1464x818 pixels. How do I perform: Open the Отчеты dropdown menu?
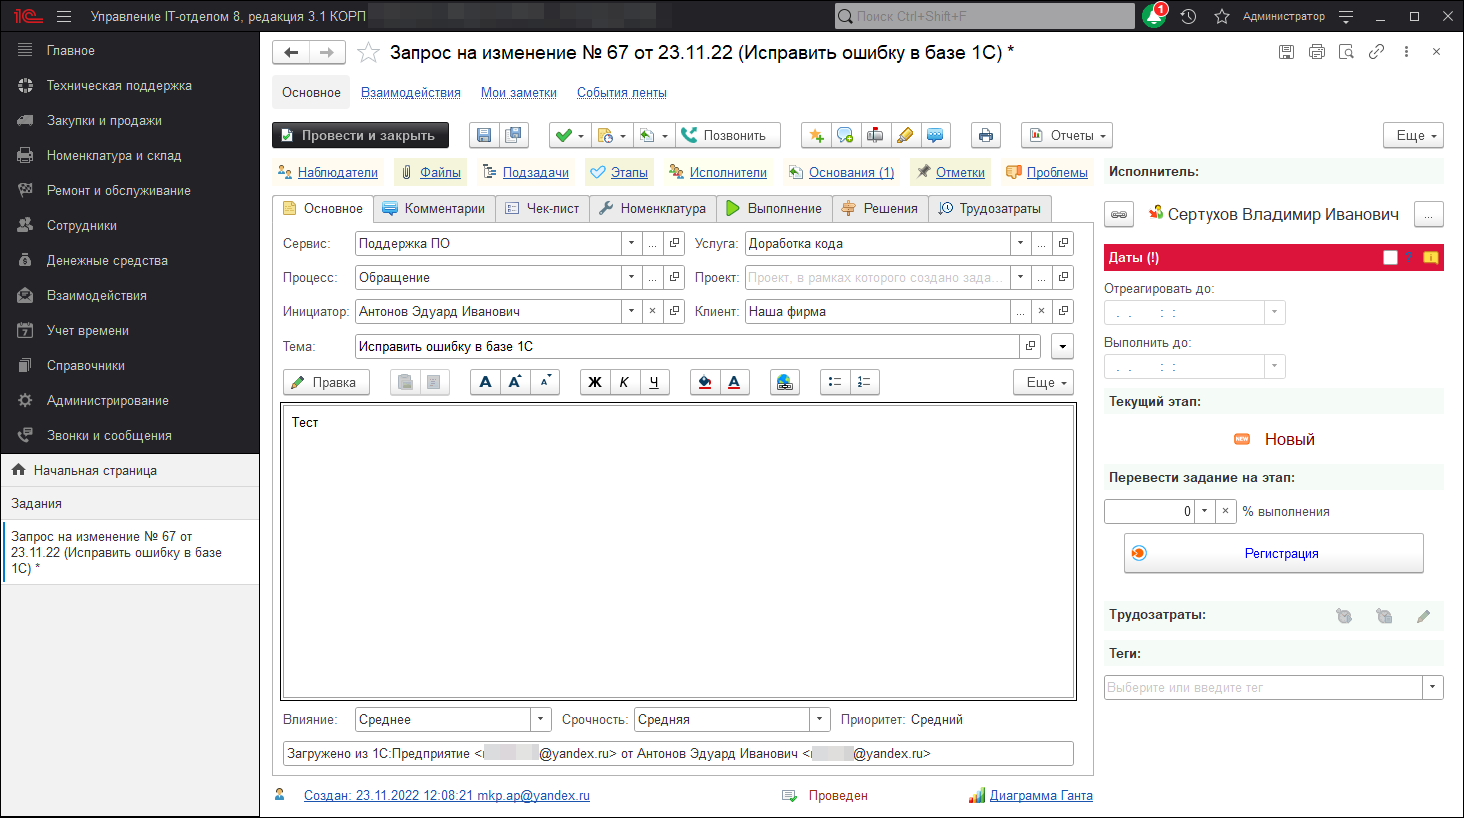tap(1066, 136)
